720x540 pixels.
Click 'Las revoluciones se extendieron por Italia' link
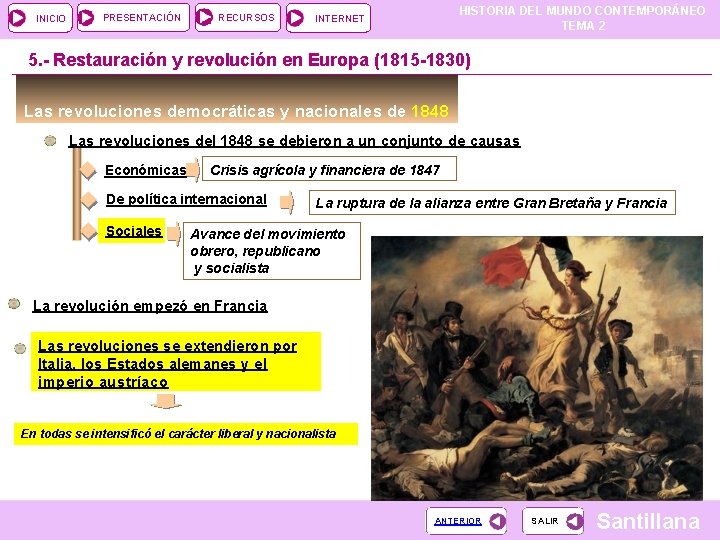point(167,364)
